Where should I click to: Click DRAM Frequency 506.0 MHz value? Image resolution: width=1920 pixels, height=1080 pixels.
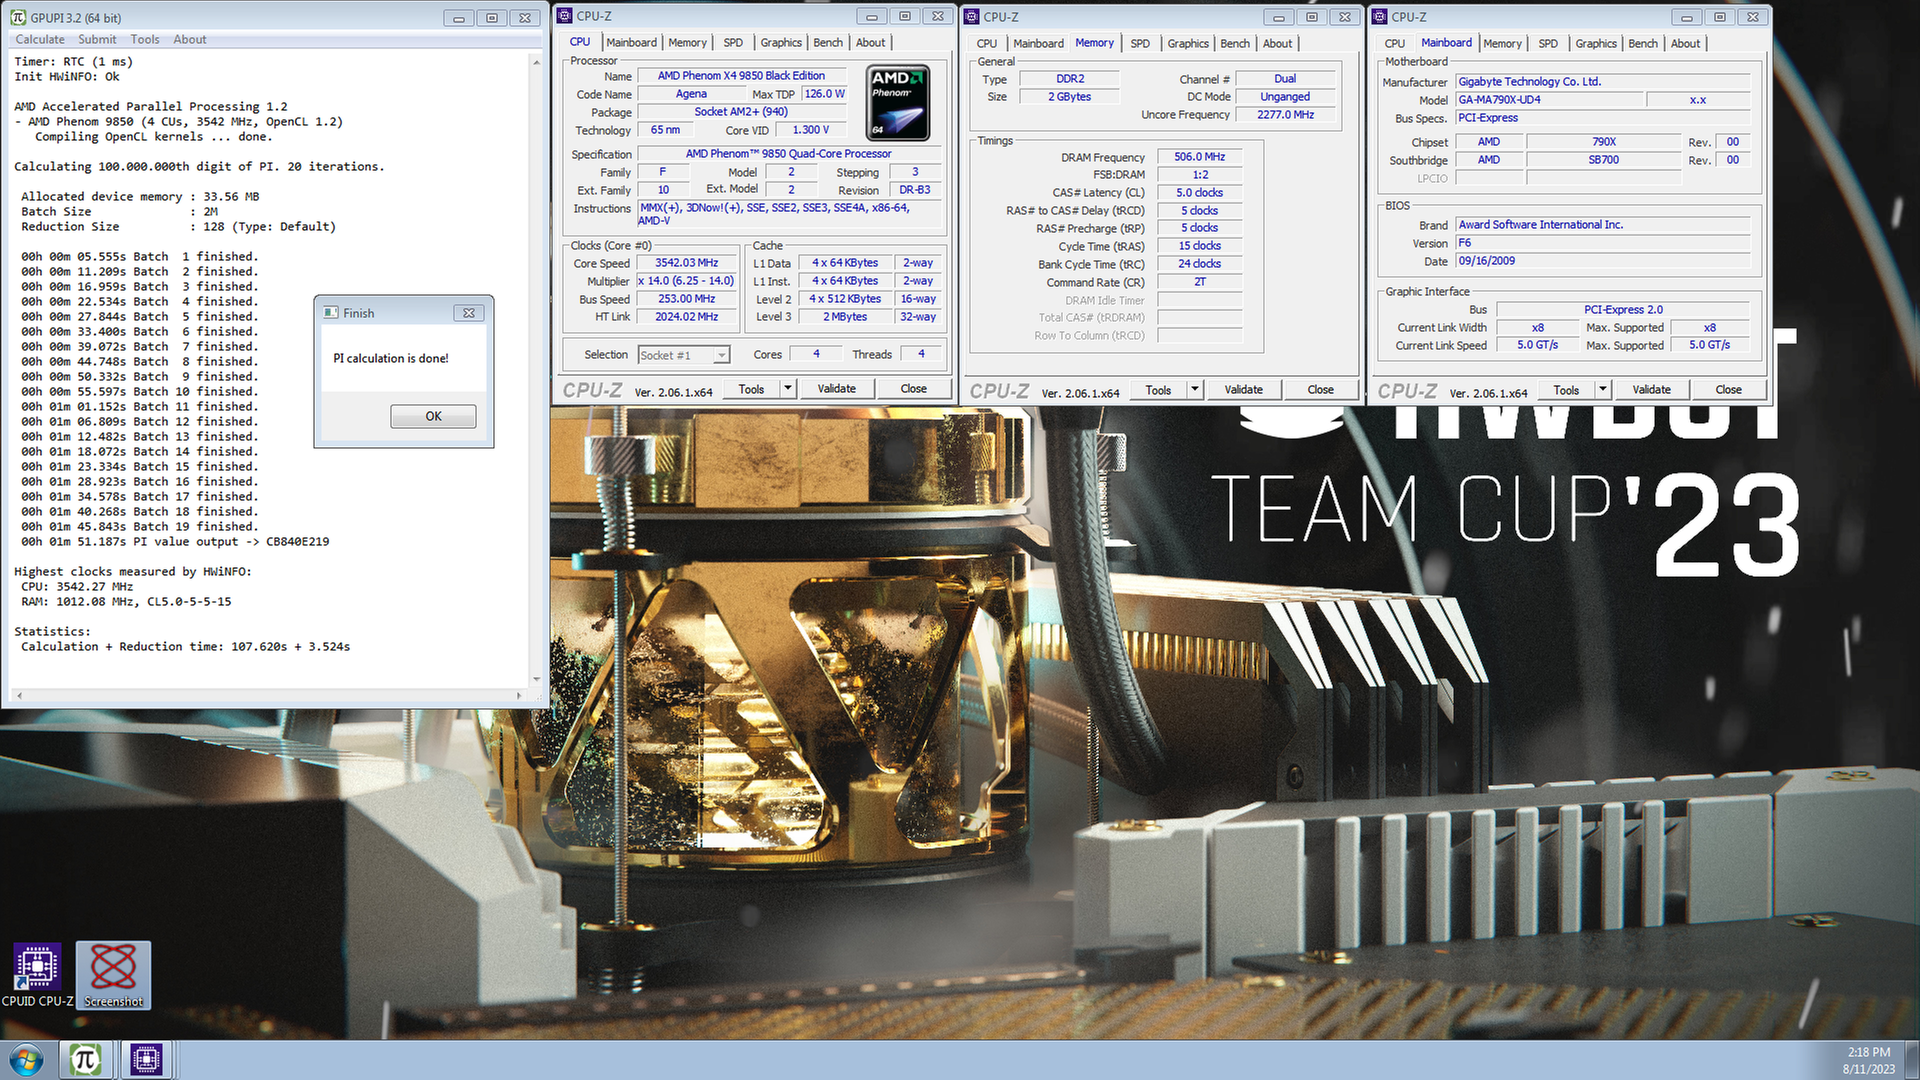click(1199, 157)
